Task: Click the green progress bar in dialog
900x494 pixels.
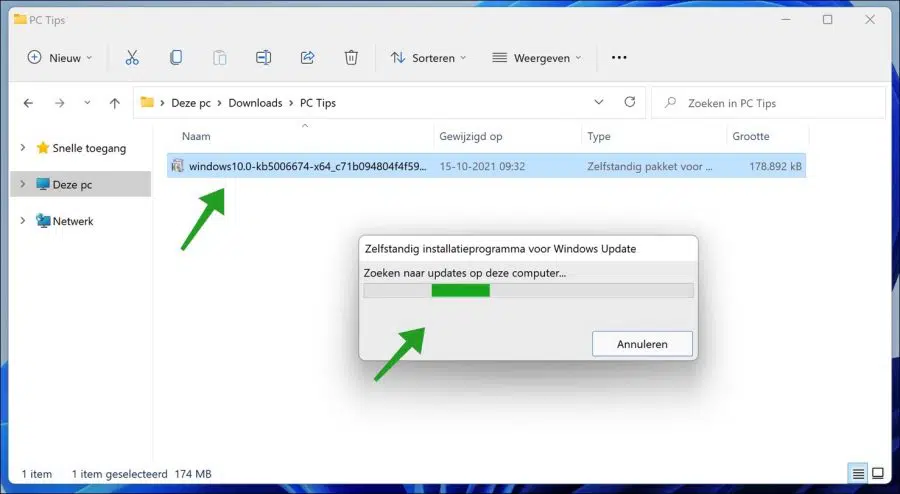Action: click(x=460, y=290)
